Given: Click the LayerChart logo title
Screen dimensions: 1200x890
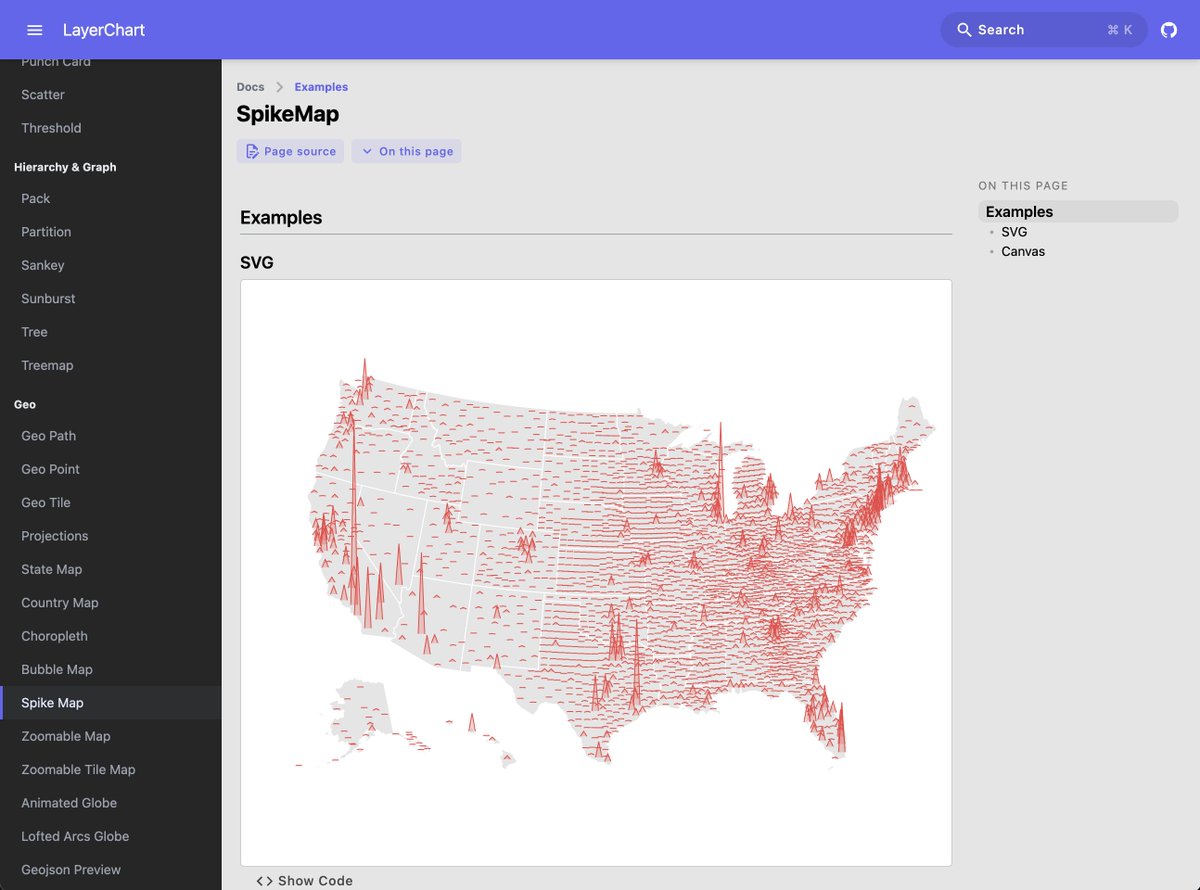Looking at the screenshot, I should coord(104,30).
